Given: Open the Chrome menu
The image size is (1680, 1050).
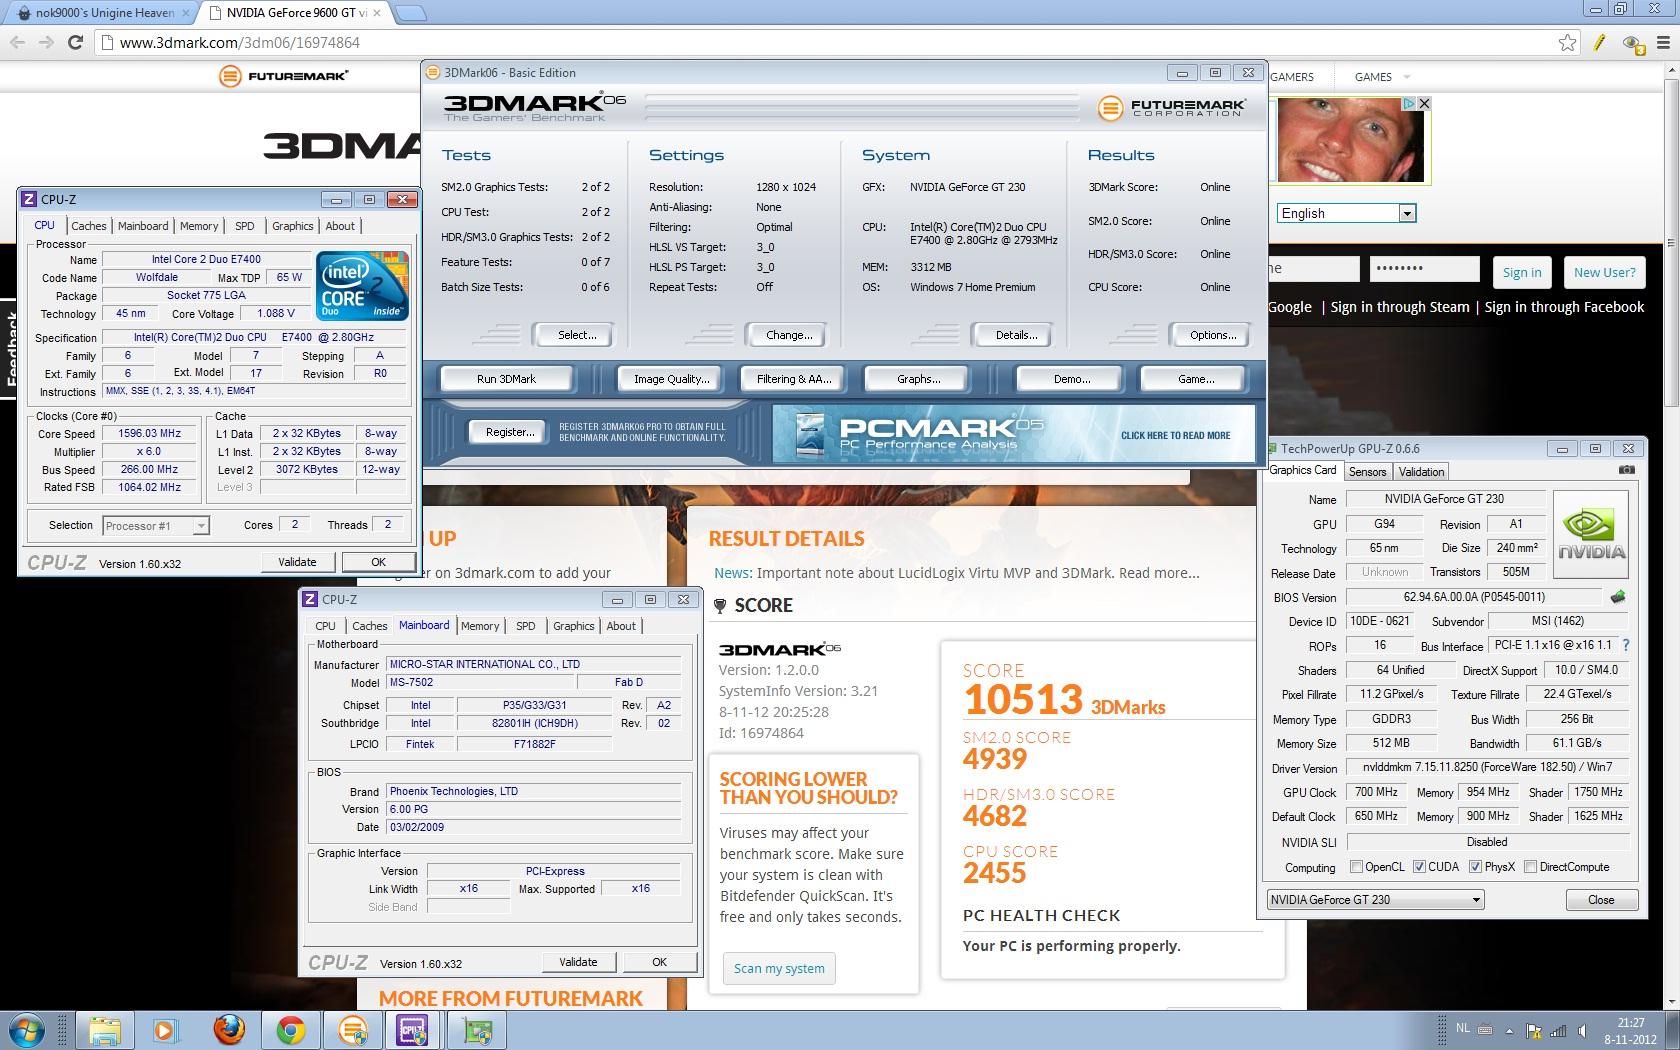Looking at the screenshot, I should (1663, 42).
